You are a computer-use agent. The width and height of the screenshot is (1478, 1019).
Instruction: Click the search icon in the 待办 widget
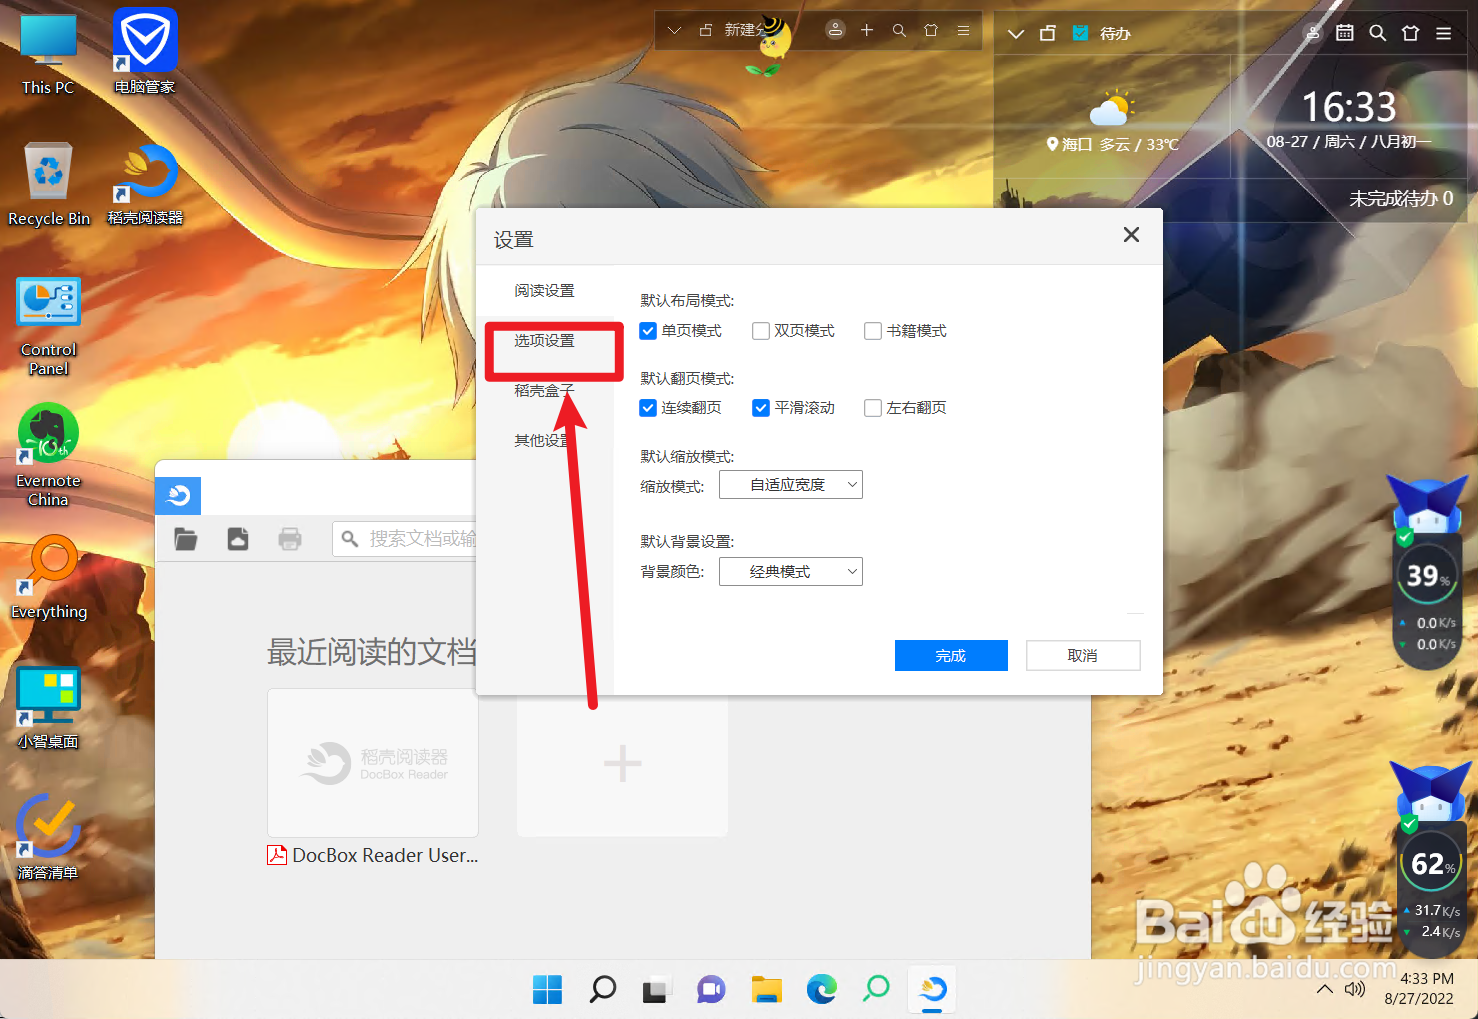tap(1377, 33)
